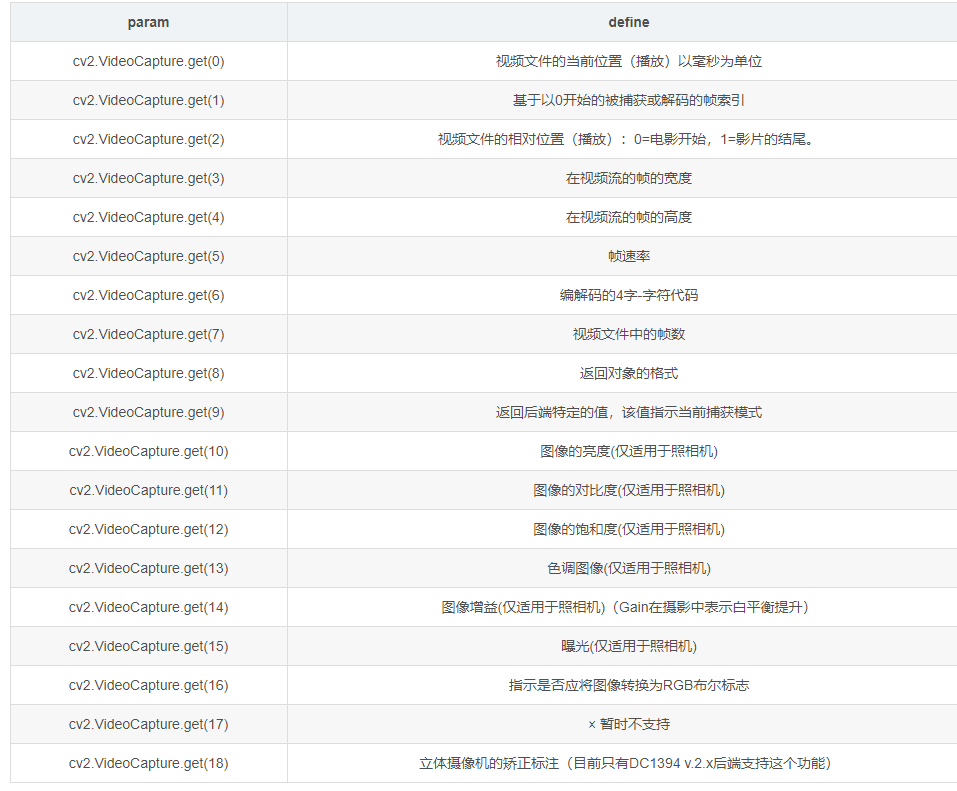Screen dimensions: 957x791
Task: Select cell 'cv2.VideoCapture.get(18)'
Action: pos(148,764)
